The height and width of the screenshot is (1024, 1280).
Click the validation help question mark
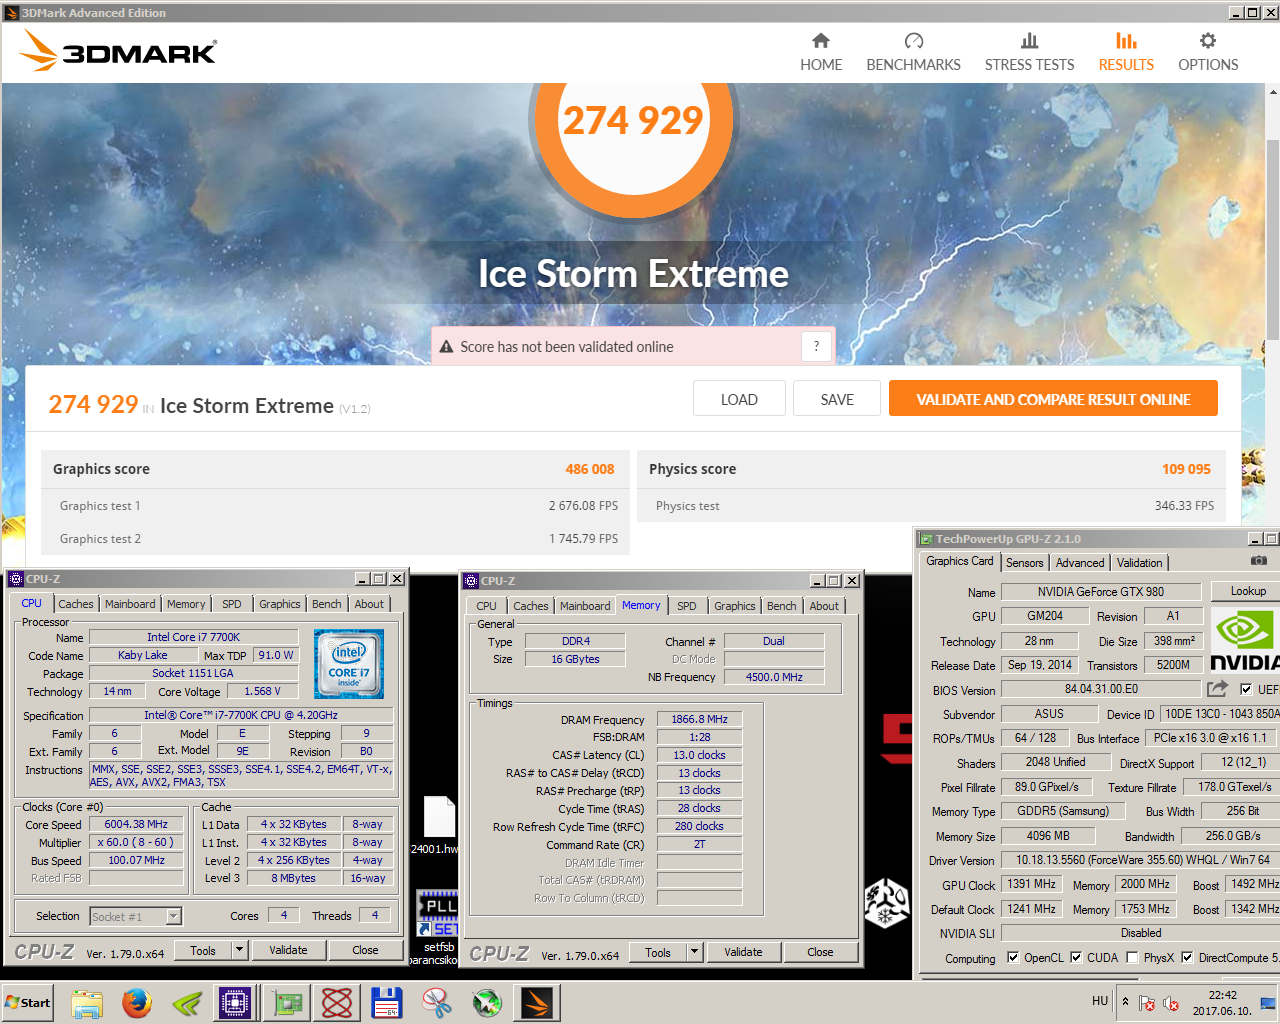(x=816, y=346)
